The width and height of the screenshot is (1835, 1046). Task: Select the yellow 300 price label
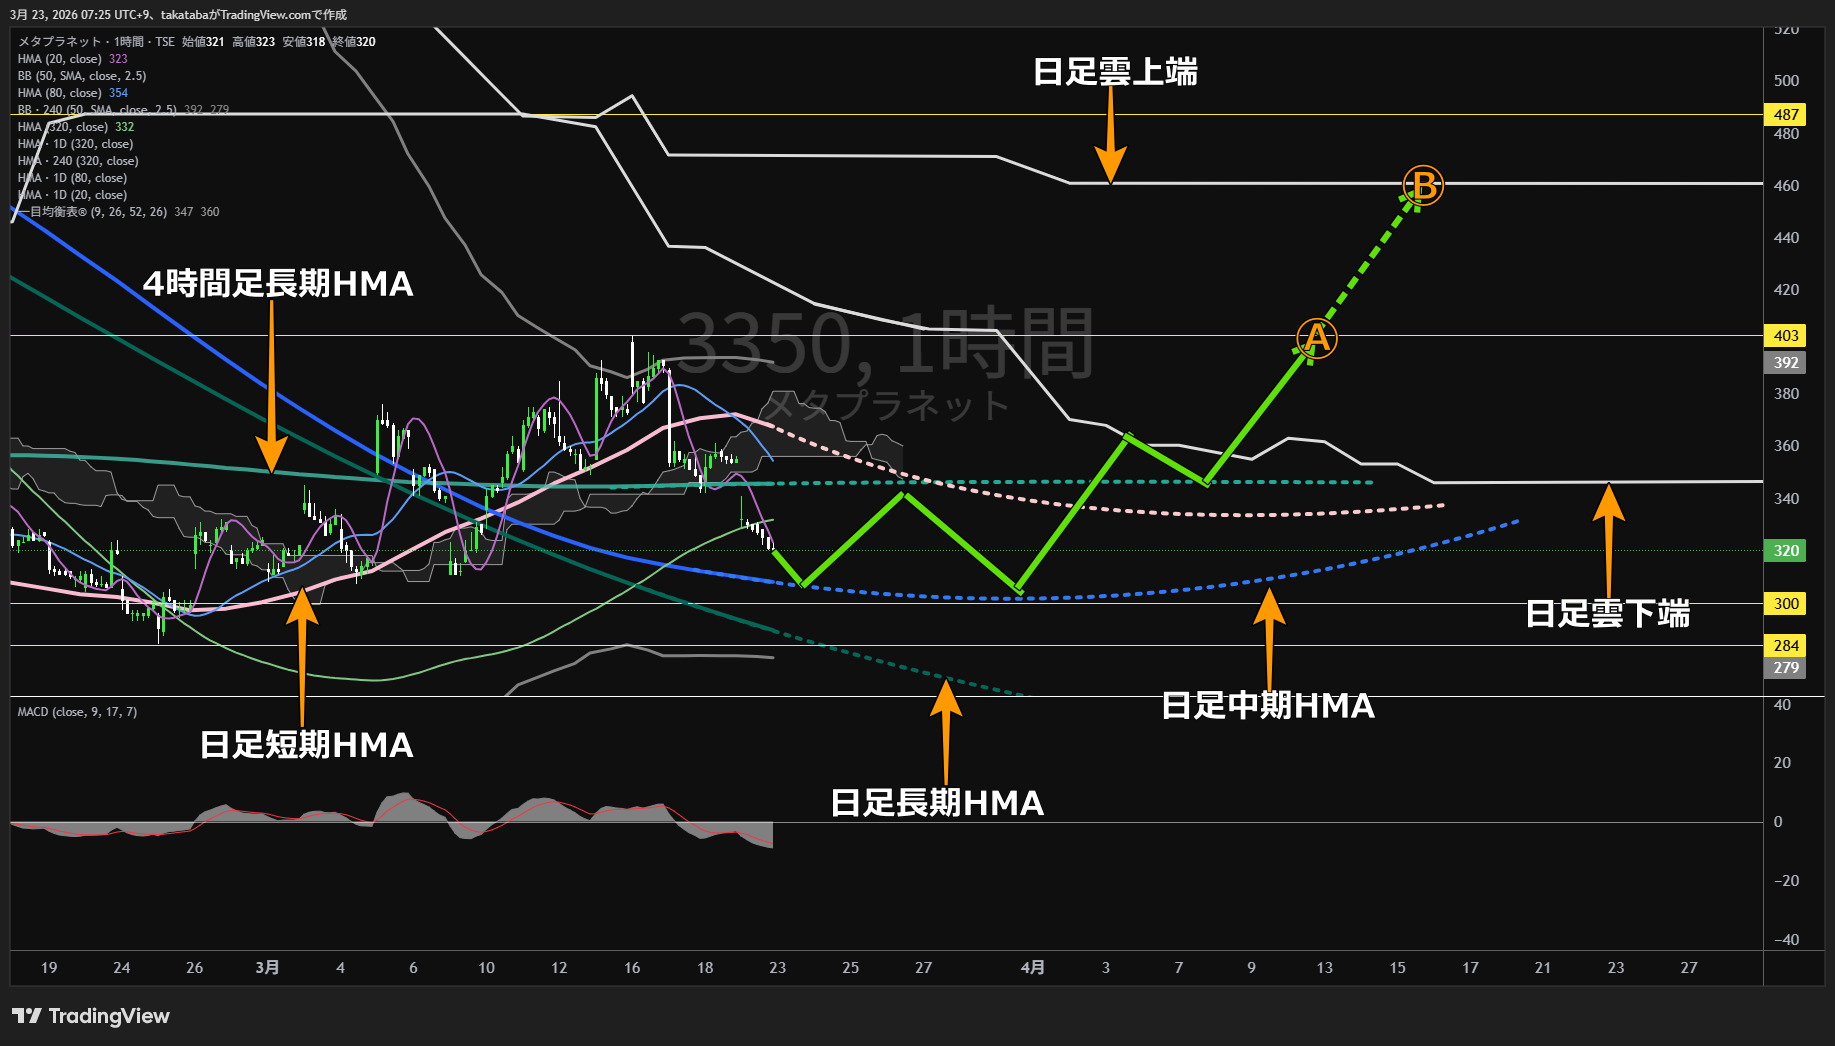[1786, 604]
